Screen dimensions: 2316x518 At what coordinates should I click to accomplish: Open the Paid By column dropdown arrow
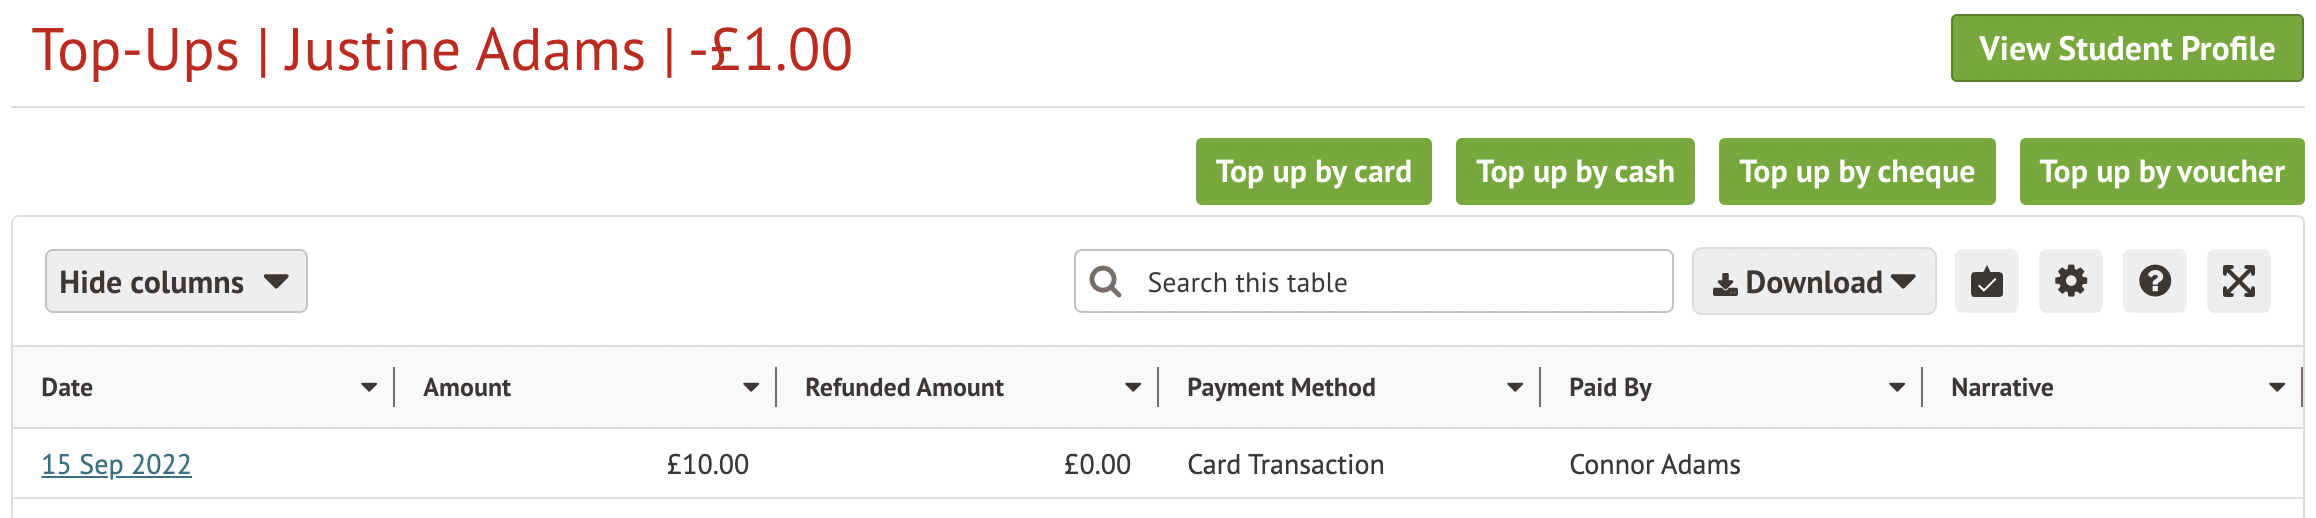click(x=1897, y=388)
